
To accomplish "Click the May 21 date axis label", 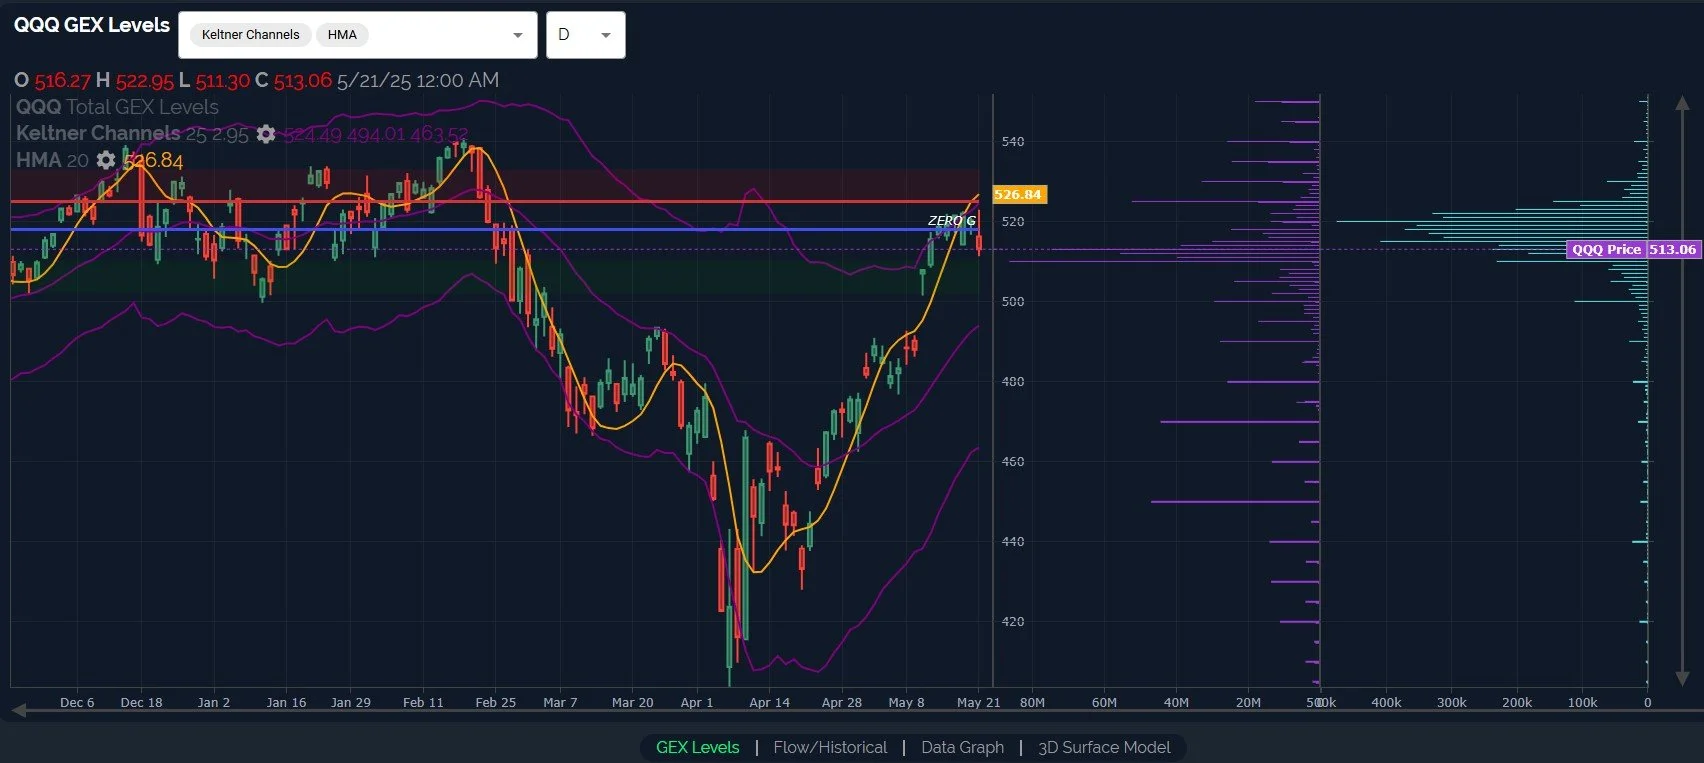I will coord(978,702).
